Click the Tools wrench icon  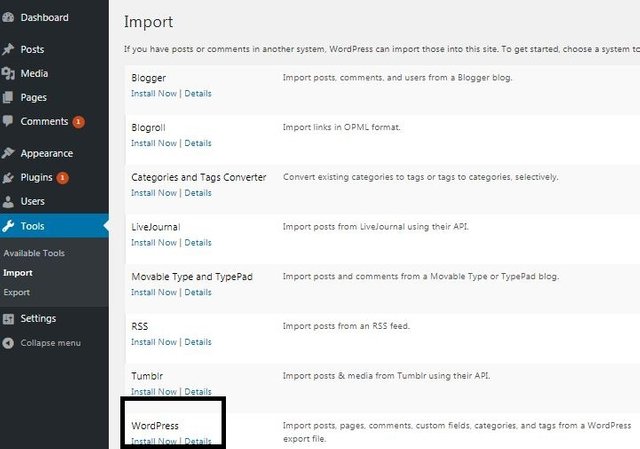pyautogui.click(x=8, y=225)
